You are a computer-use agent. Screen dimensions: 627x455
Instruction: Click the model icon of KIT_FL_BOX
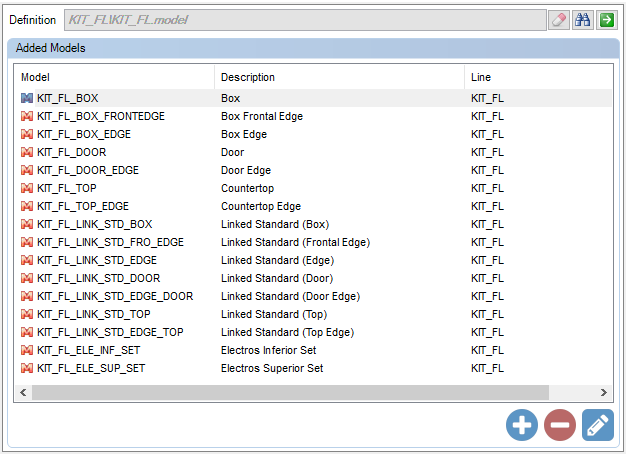27,98
